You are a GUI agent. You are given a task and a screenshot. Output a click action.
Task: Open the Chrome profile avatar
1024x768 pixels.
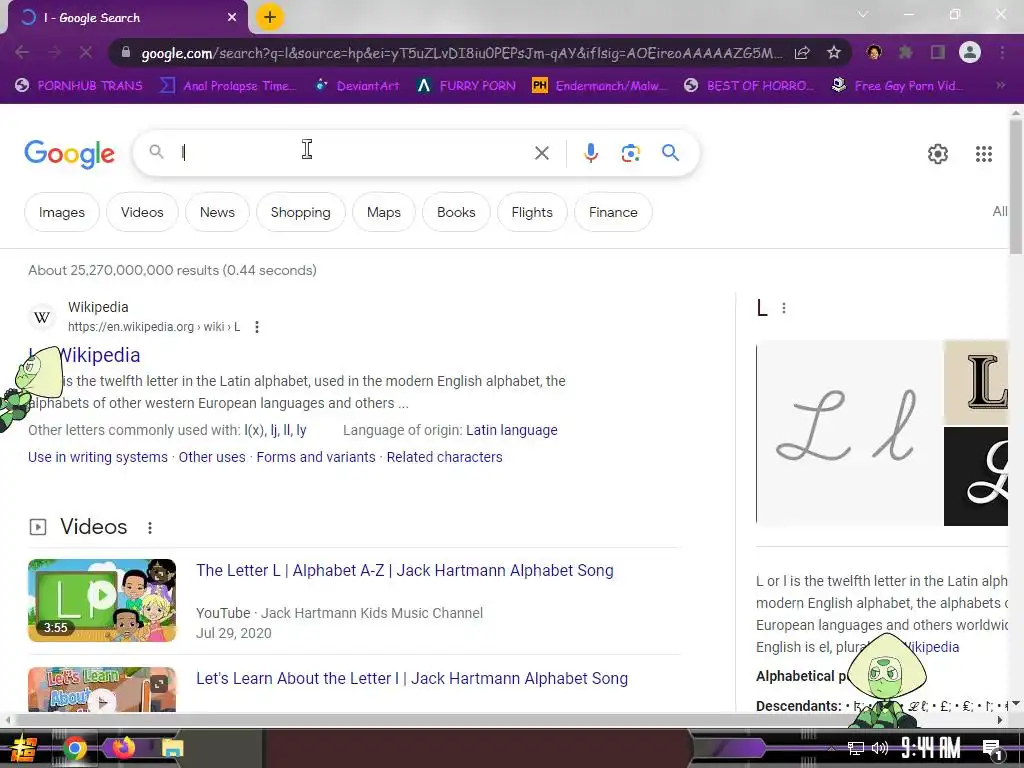(x=970, y=52)
